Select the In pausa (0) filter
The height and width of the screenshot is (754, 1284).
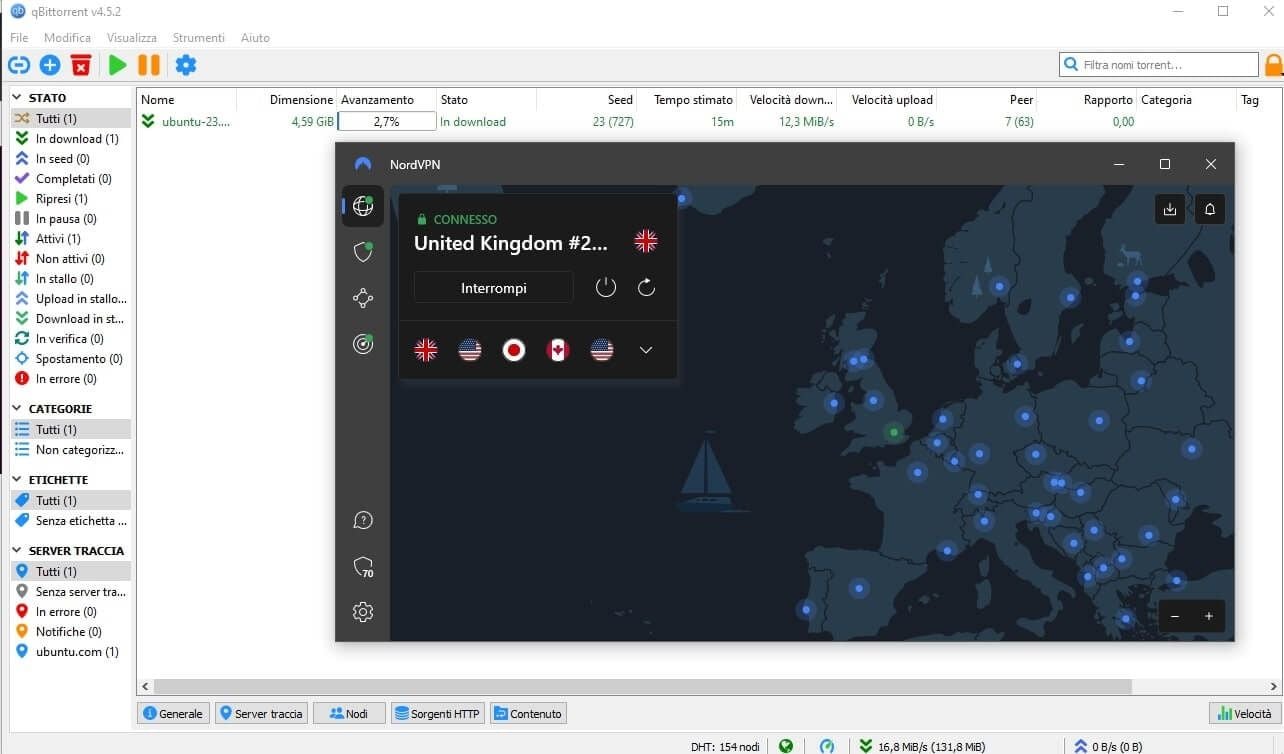pyautogui.click(x=71, y=219)
